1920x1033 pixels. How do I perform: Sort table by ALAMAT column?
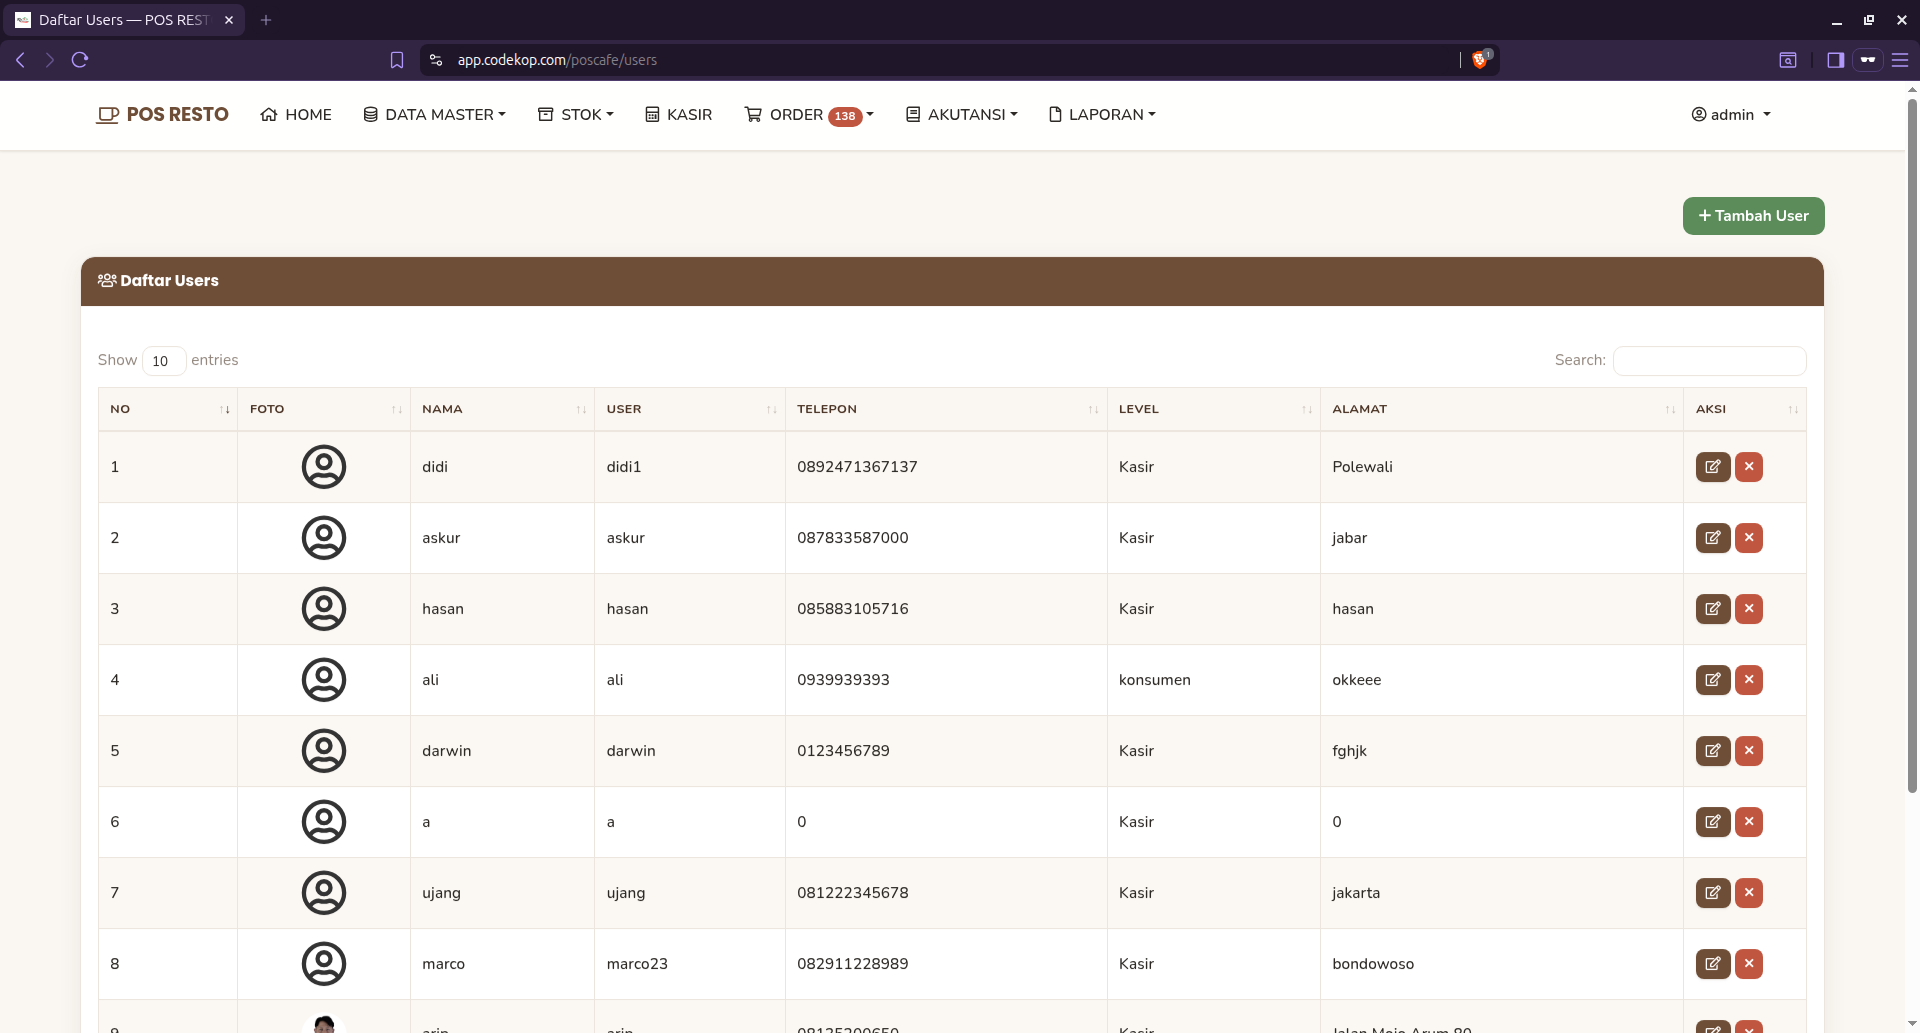click(1502, 409)
